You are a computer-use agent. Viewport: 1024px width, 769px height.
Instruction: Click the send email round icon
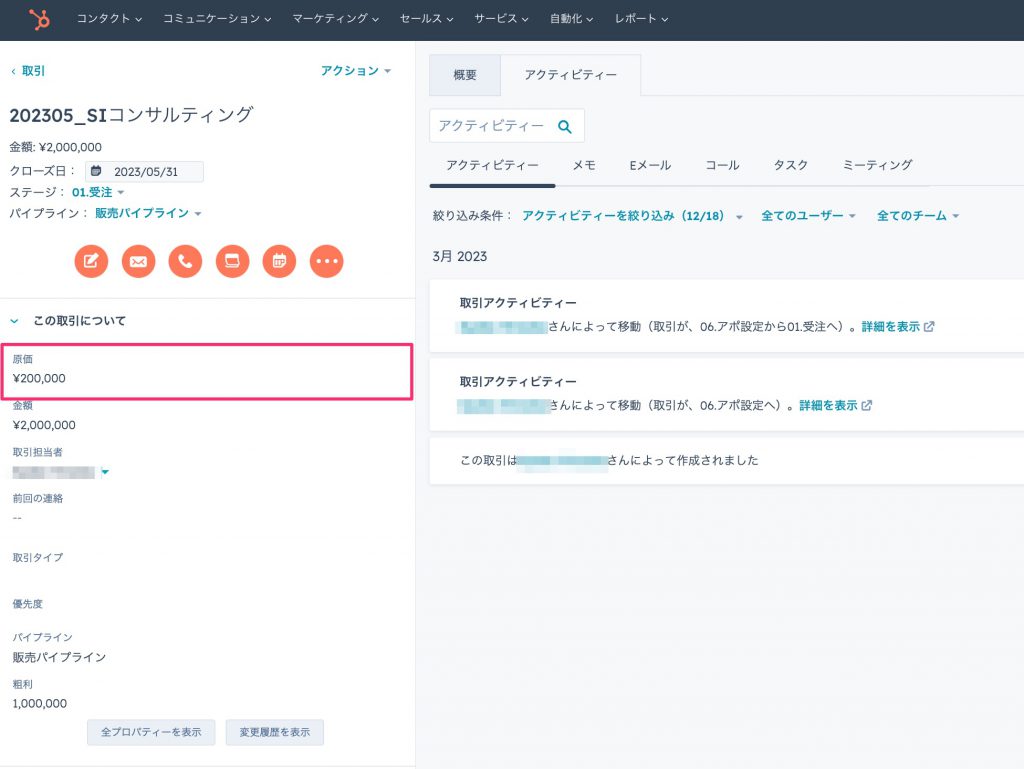click(x=138, y=261)
